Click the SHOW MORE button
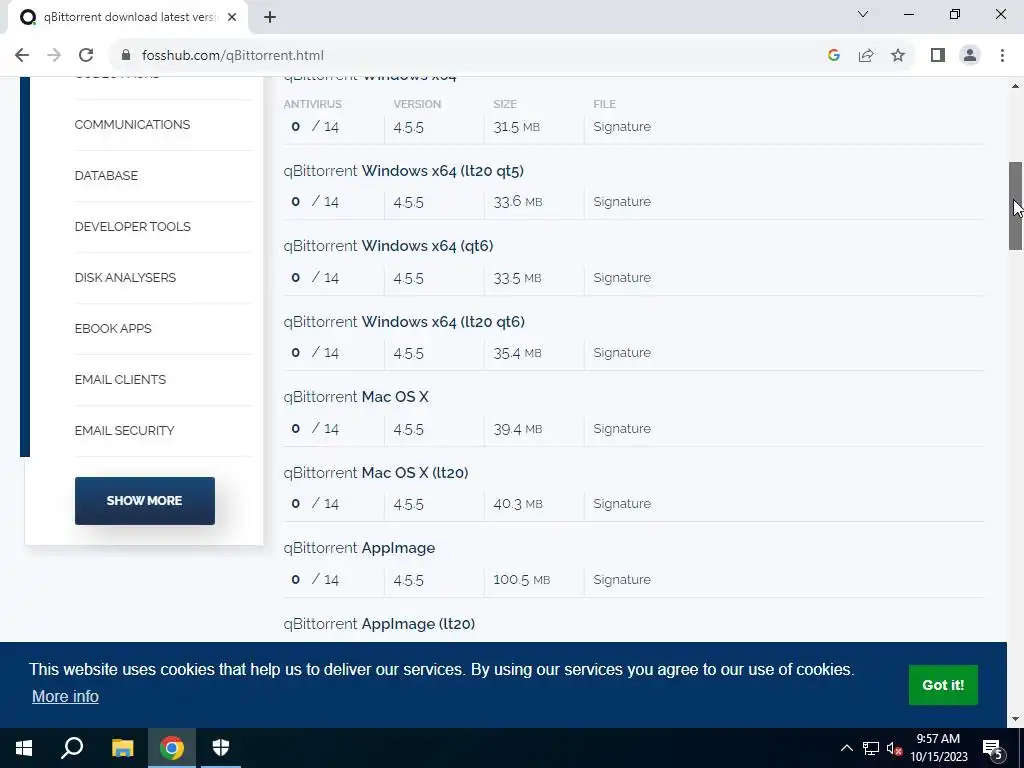Viewport: 1024px width, 768px height. (144, 501)
